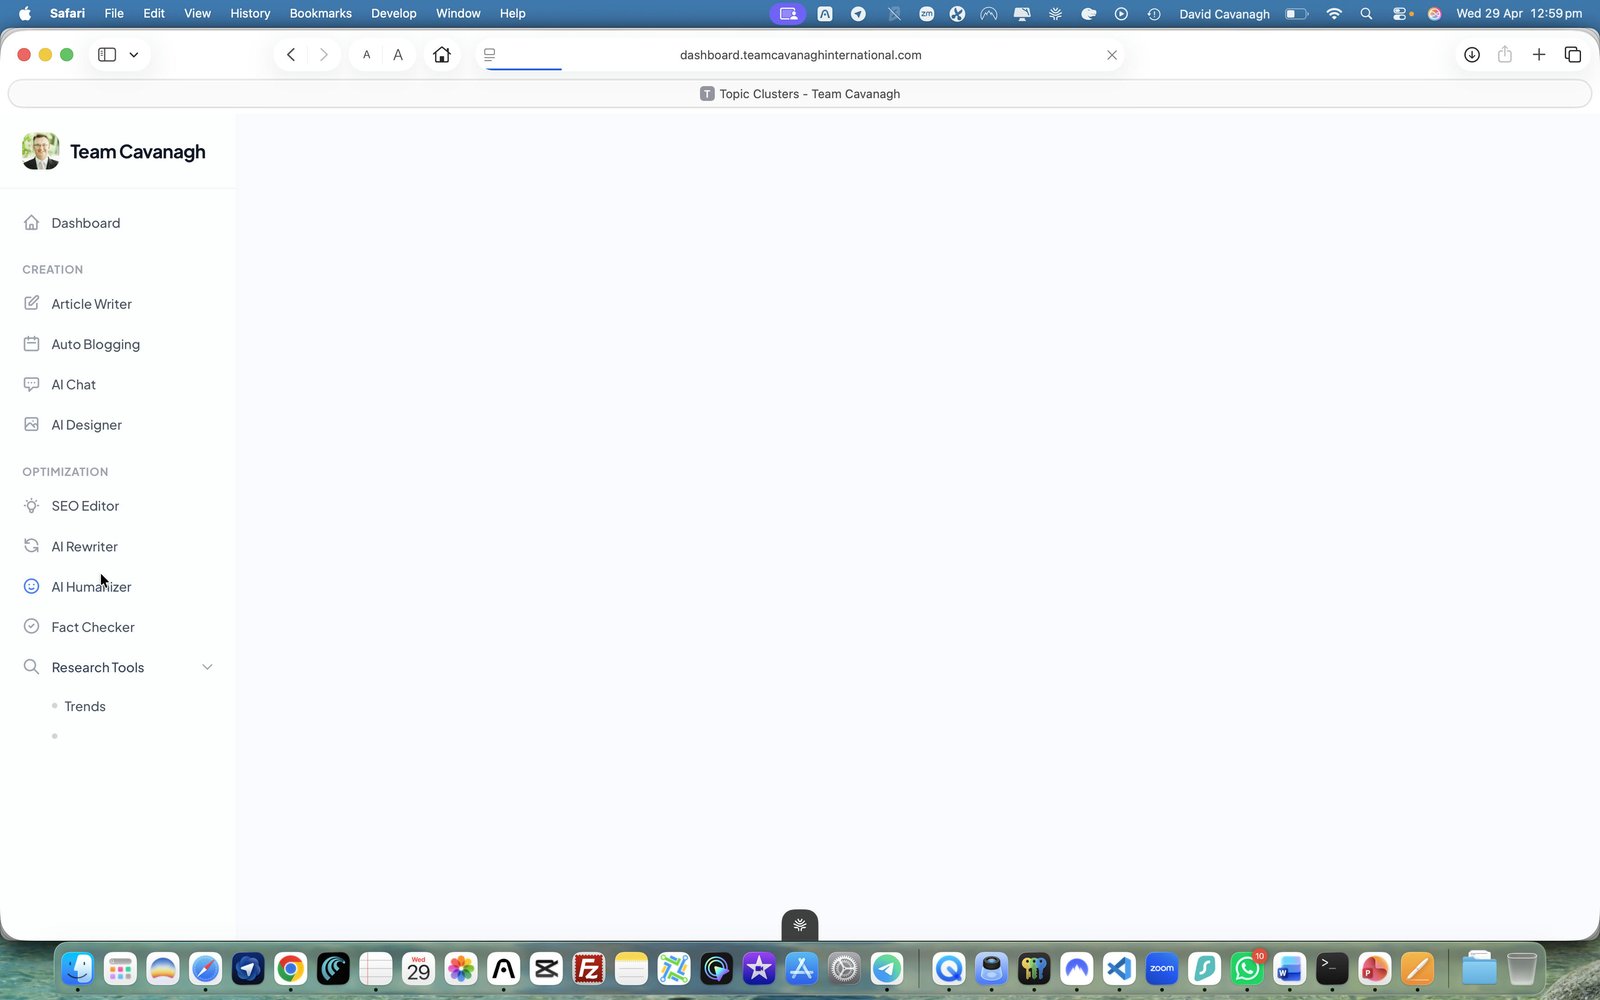Click the Fact Checker checkmark icon
Viewport: 1600px width, 1000px height.
tap(31, 627)
